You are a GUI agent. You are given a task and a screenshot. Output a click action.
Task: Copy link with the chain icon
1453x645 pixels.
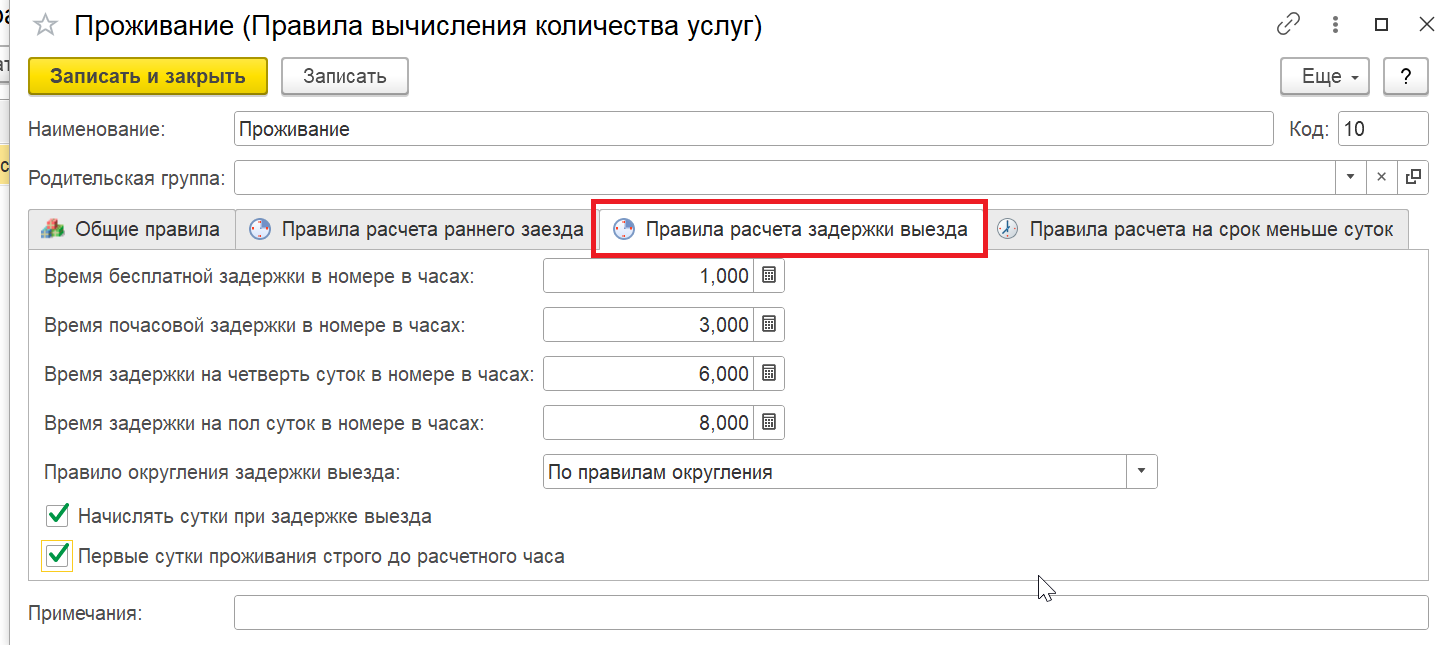point(1289,25)
